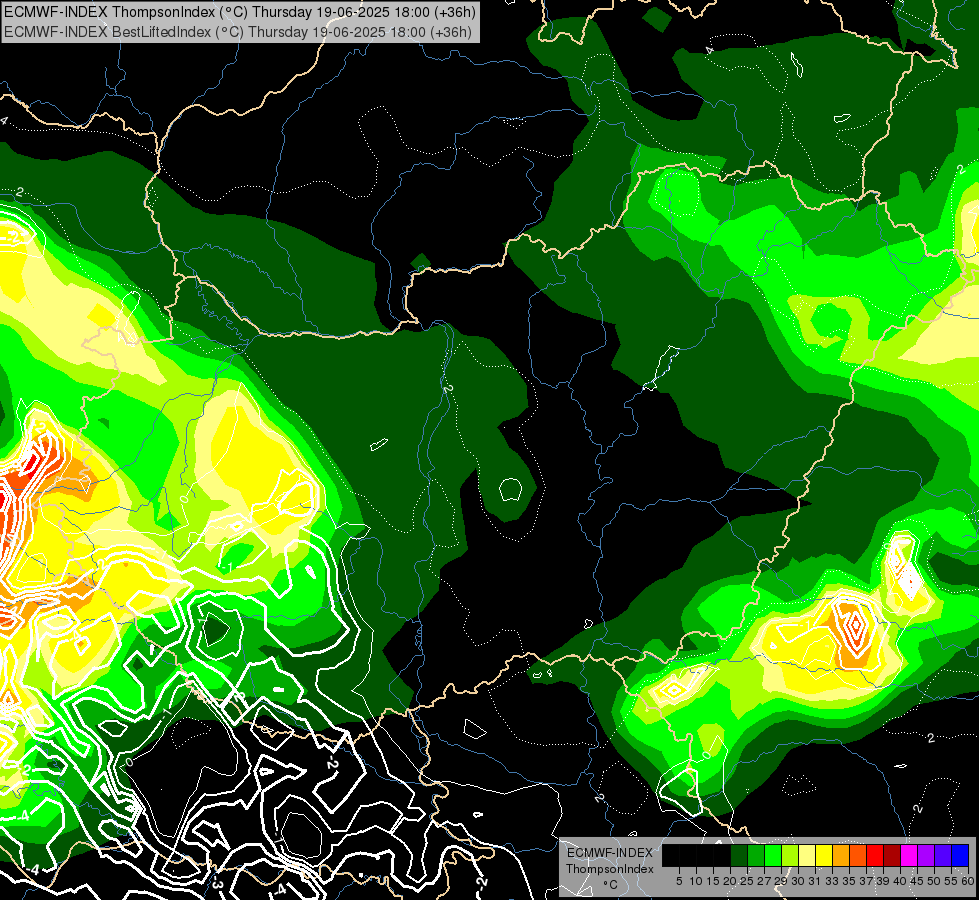Click the legend tick value 45
Image resolution: width=979 pixels, height=900 pixels.
pyautogui.click(x=917, y=881)
